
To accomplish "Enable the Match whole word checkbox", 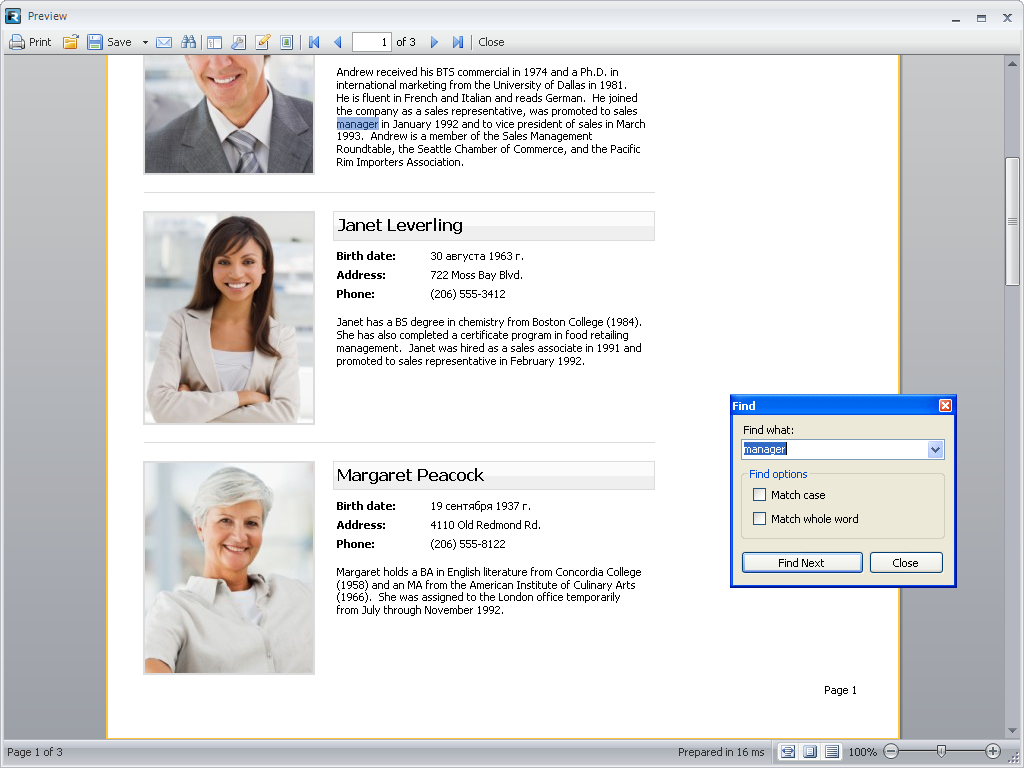I will point(759,519).
